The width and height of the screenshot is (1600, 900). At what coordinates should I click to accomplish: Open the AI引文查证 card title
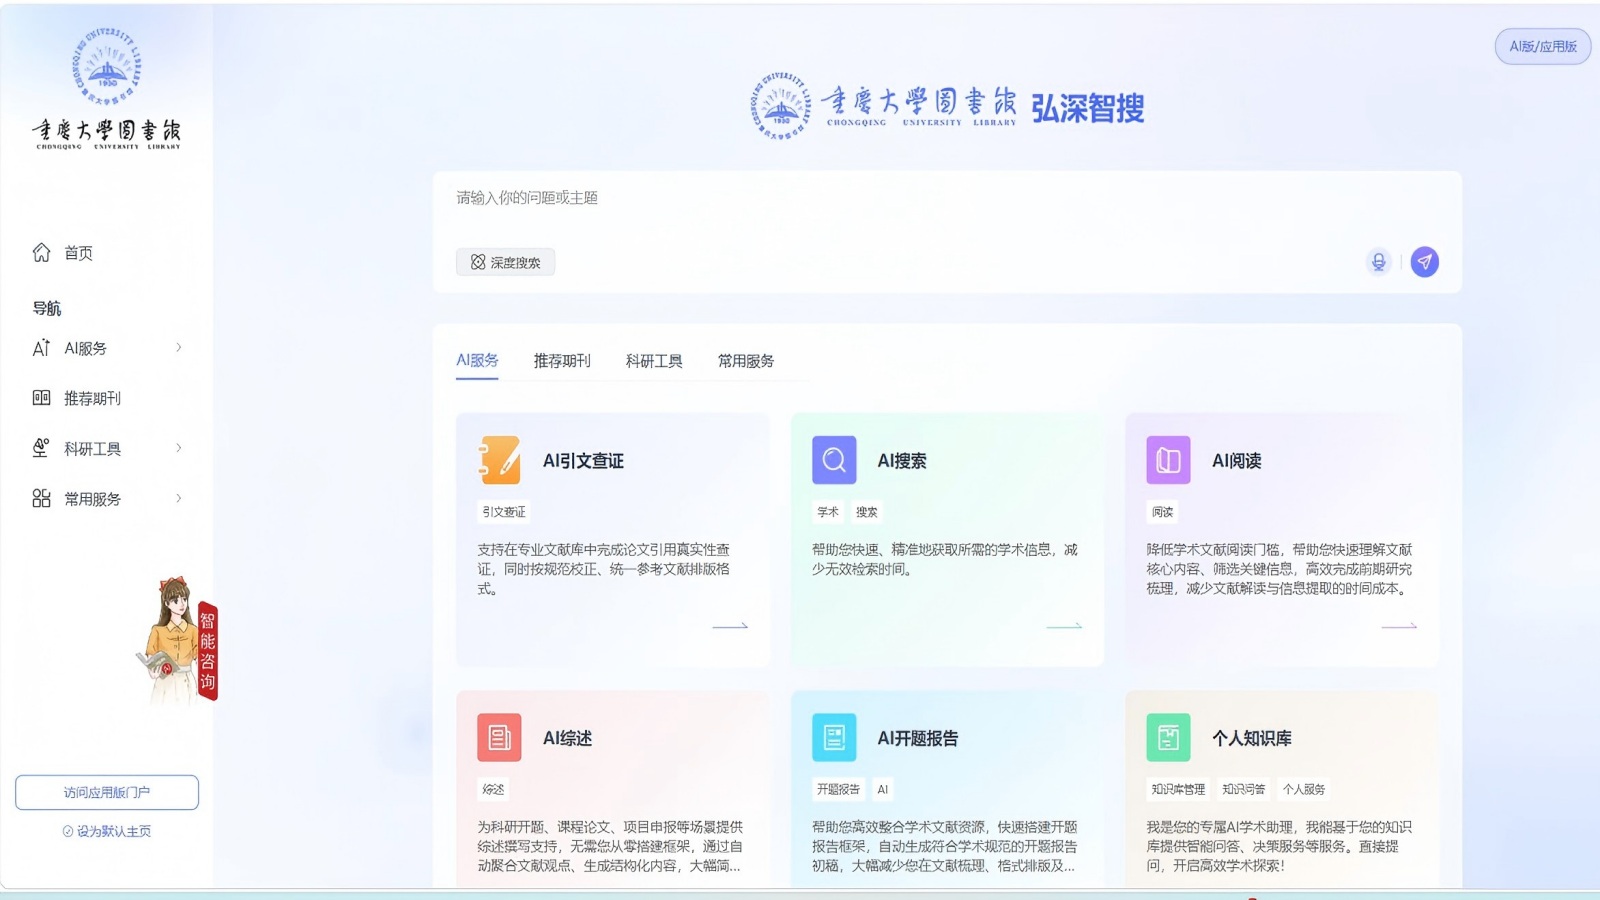(583, 461)
